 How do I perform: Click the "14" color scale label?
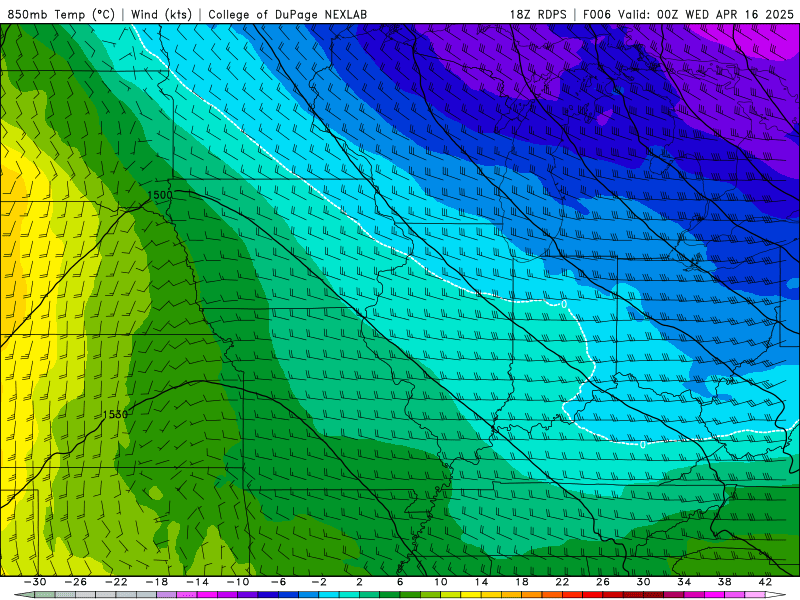(x=481, y=582)
